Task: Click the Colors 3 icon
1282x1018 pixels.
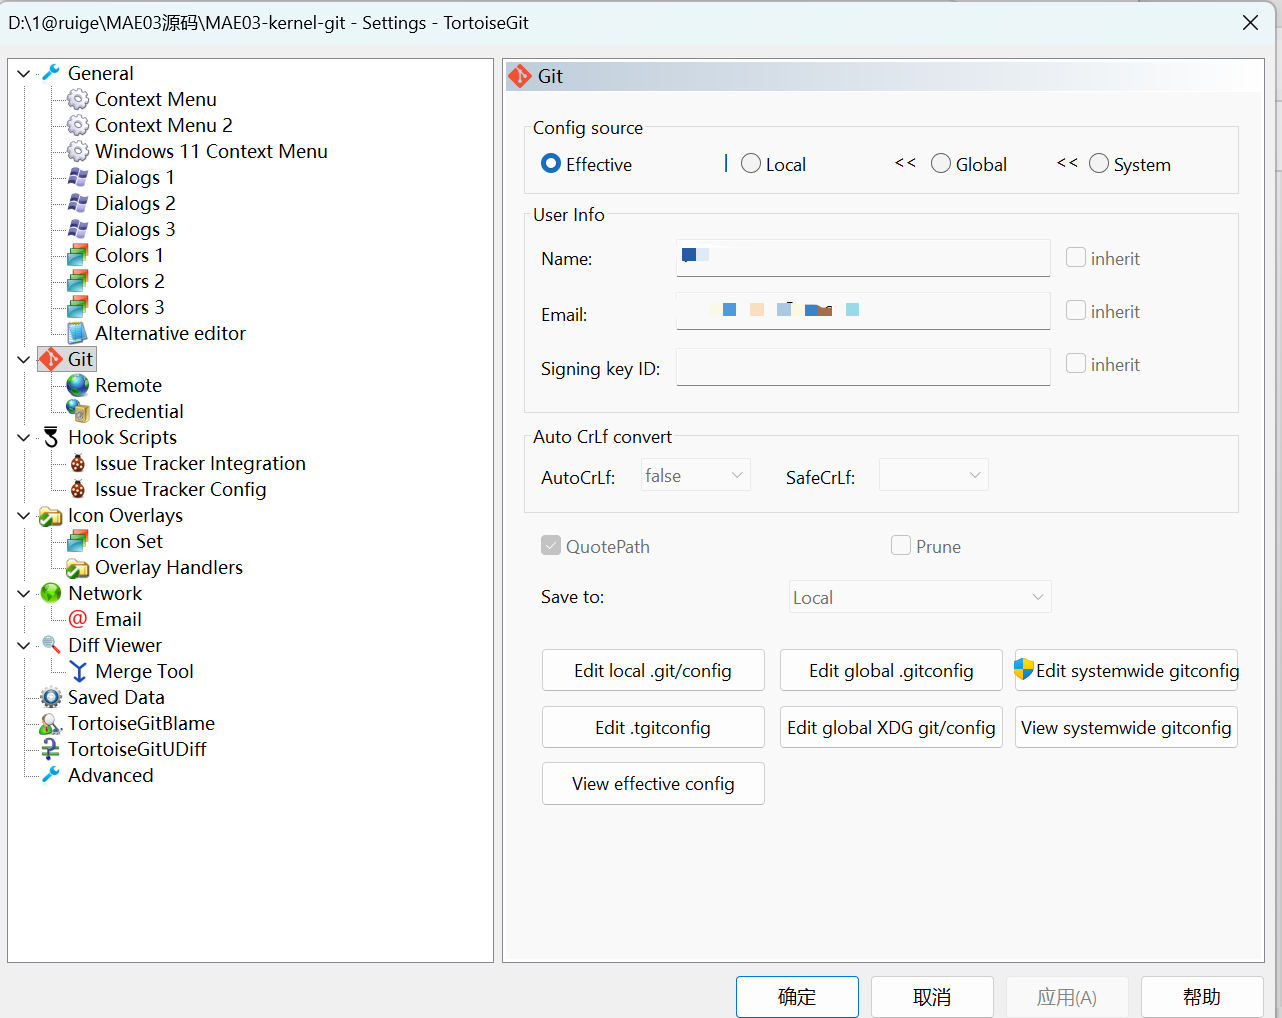Action: coord(78,307)
